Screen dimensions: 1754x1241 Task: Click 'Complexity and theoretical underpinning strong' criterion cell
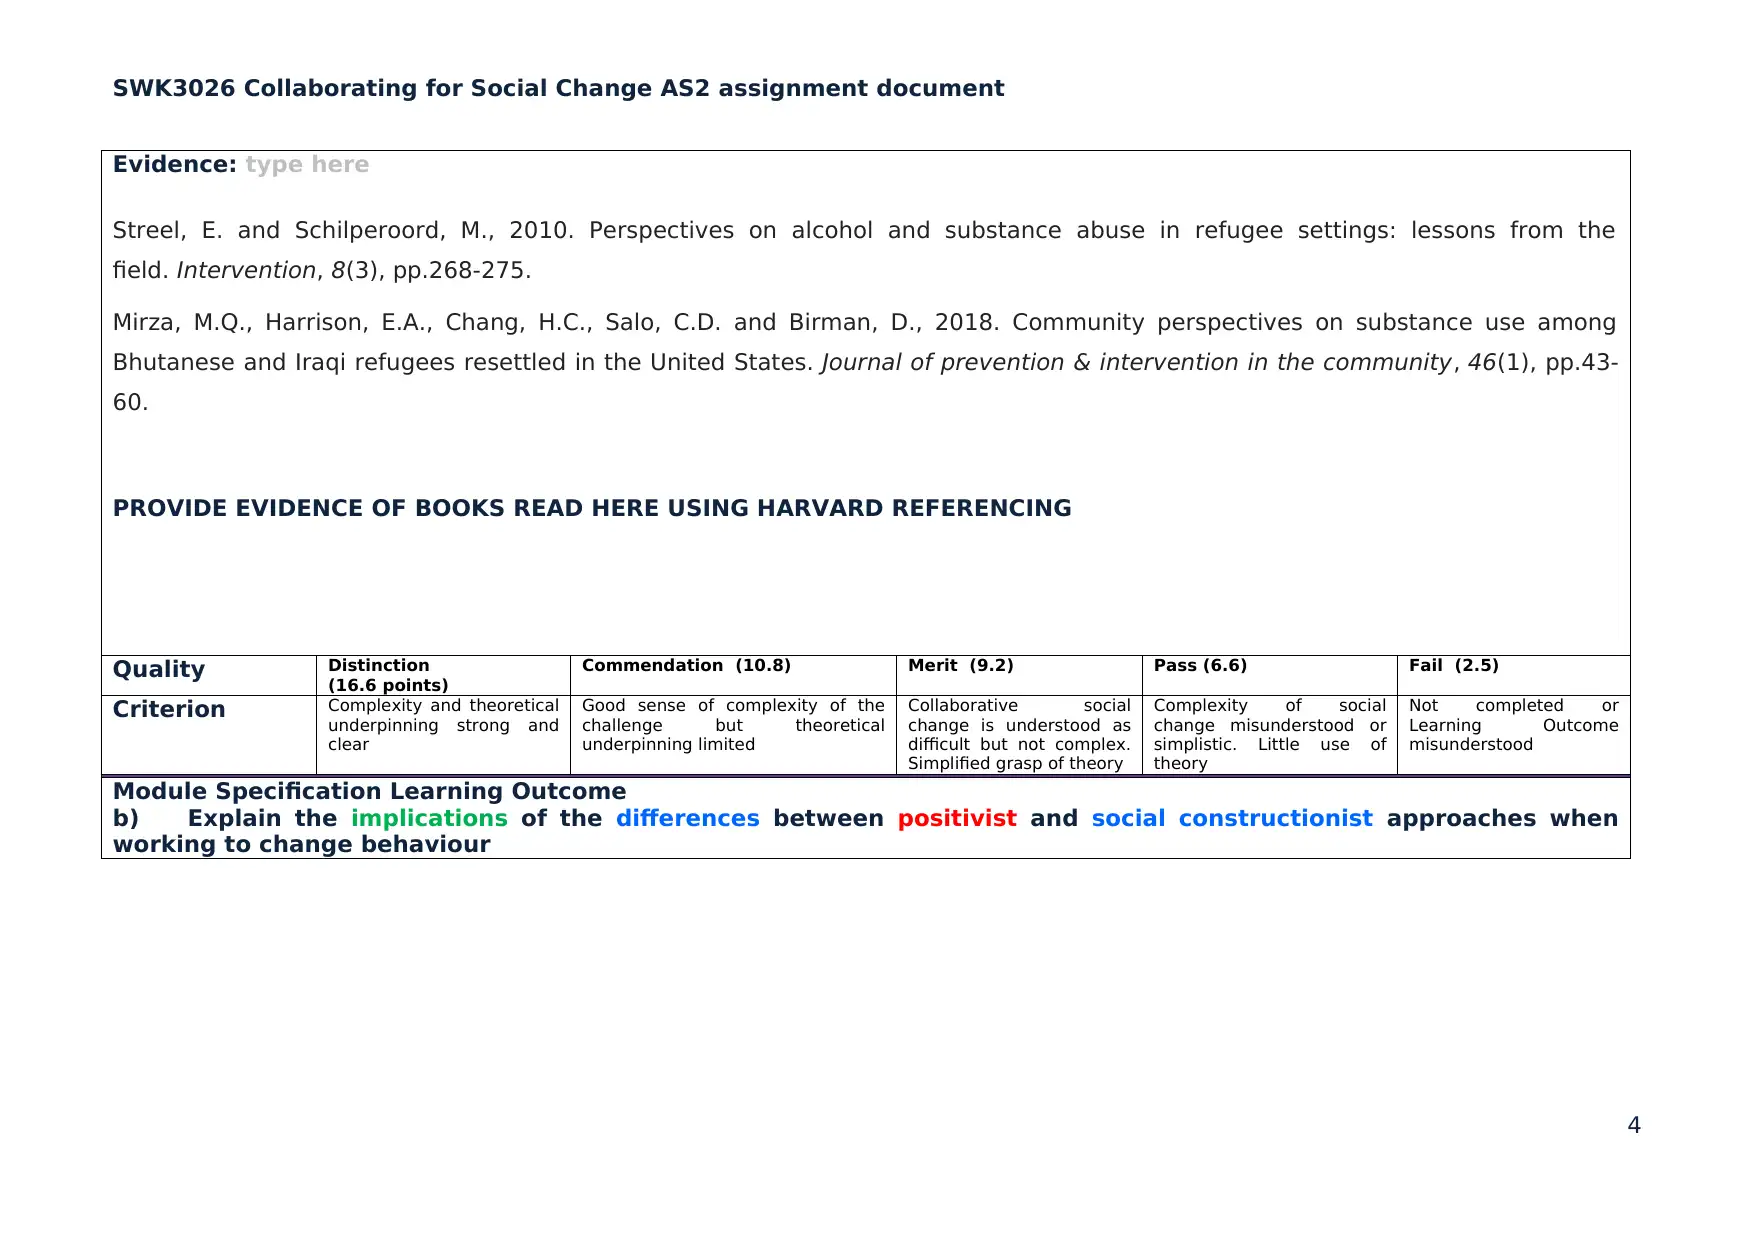coord(443,735)
